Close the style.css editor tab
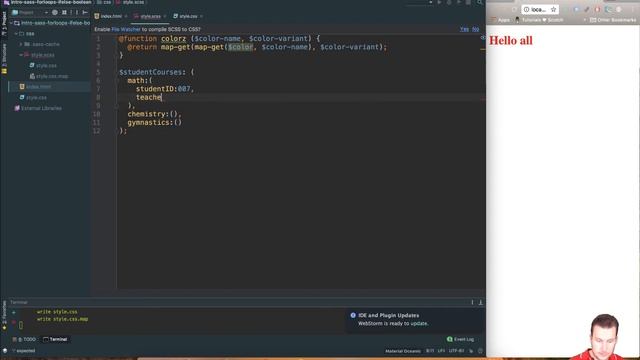The width and height of the screenshot is (640, 360). coord(202,16)
